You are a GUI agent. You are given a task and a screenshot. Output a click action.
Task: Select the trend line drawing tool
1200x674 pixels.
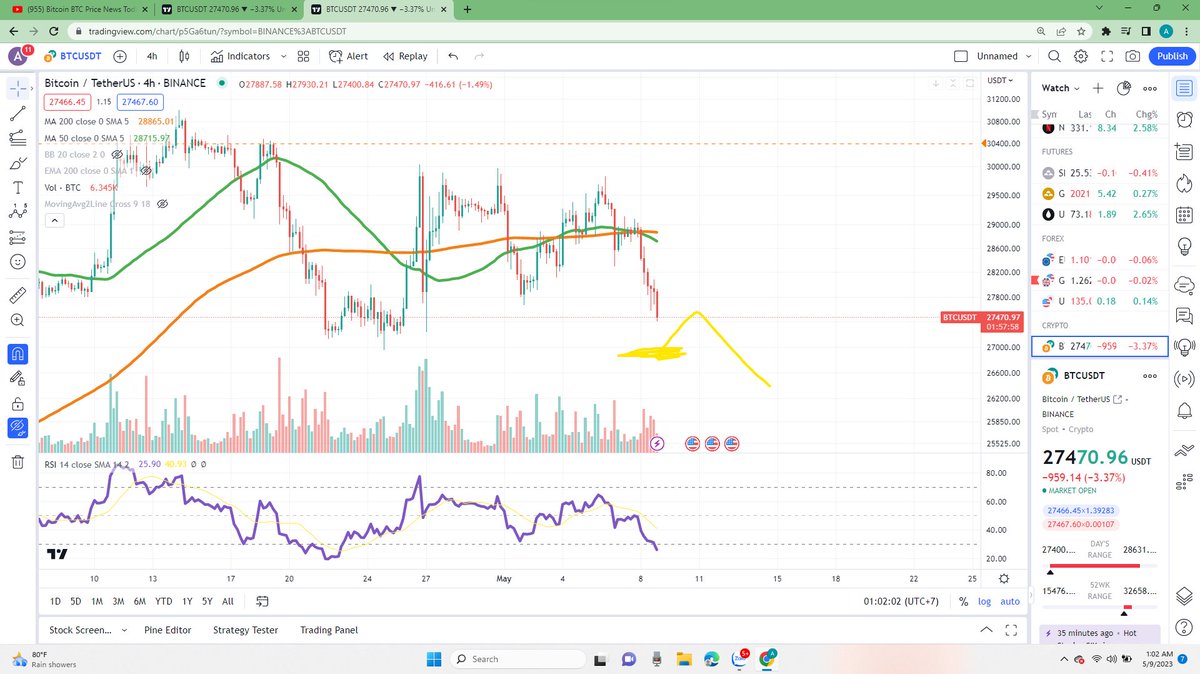tap(18, 114)
